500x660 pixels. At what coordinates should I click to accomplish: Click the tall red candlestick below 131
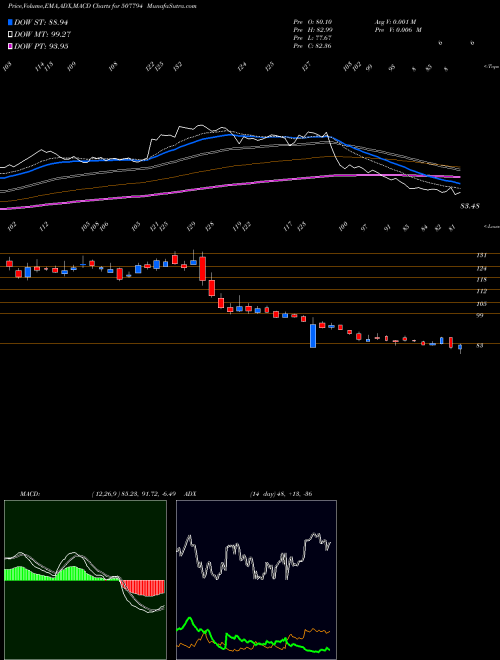(202, 269)
